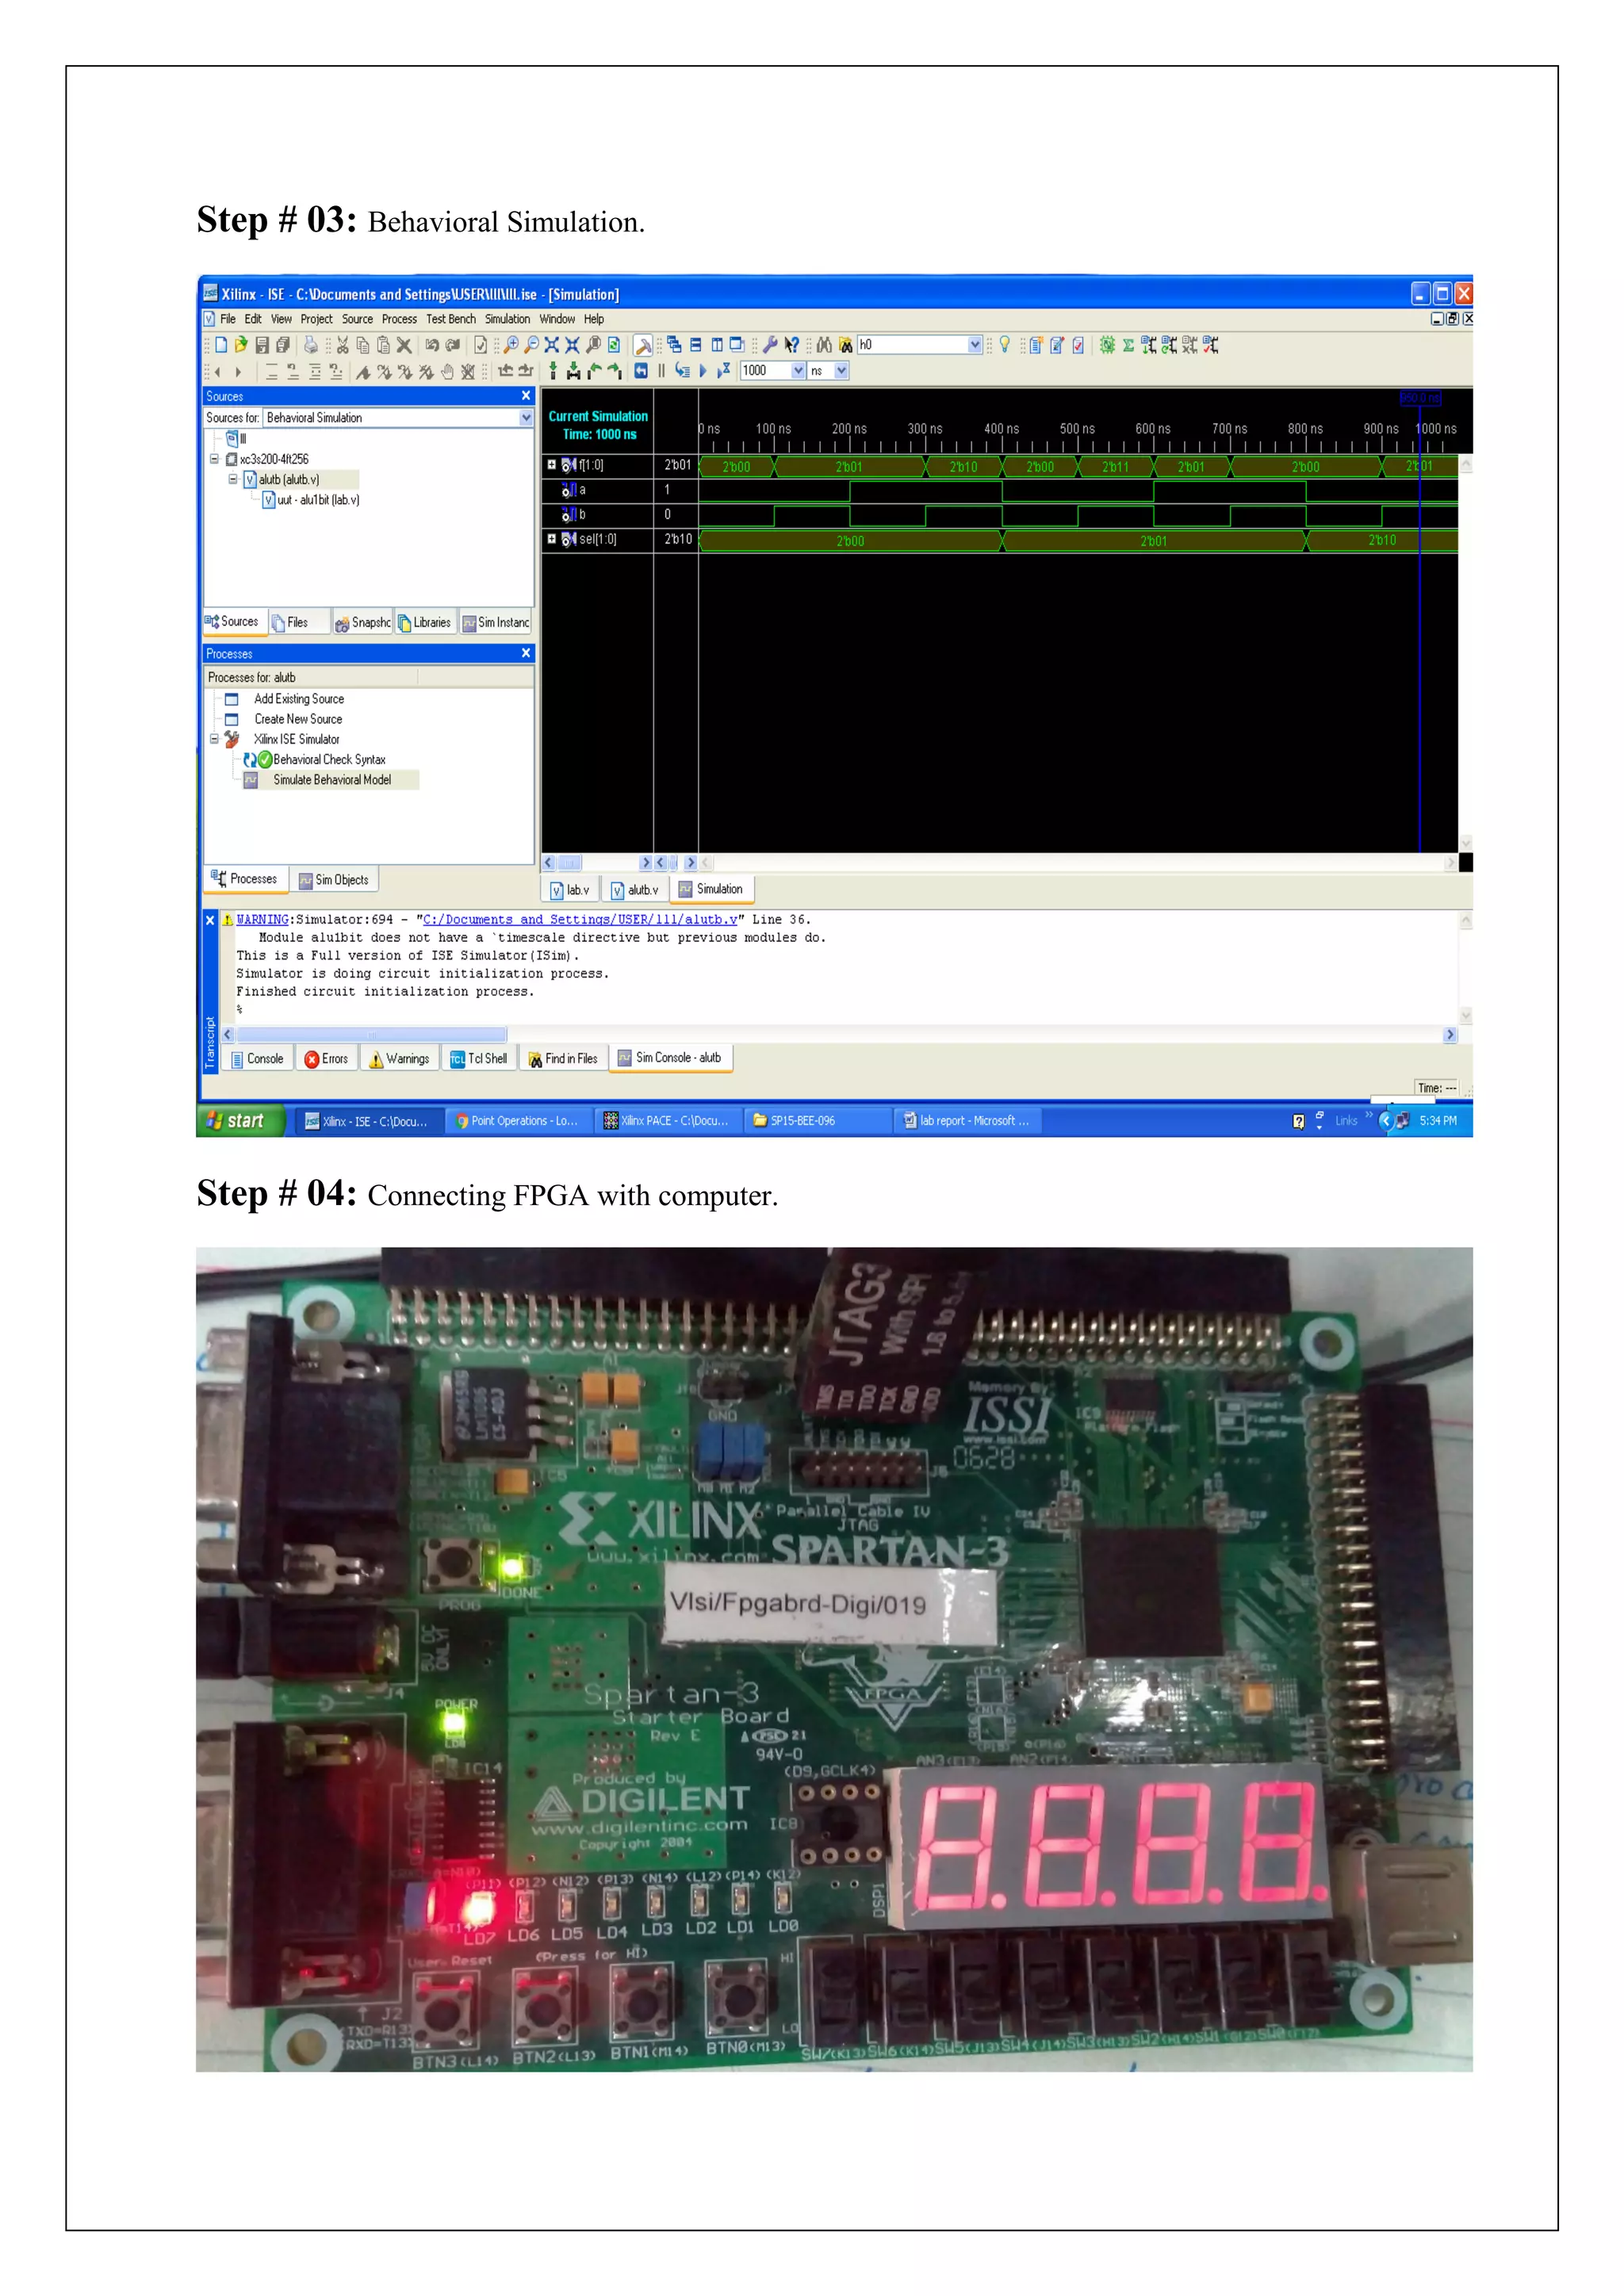Screen dimensions: 1624x2296
Task: Open the File menu
Action: point(228,319)
